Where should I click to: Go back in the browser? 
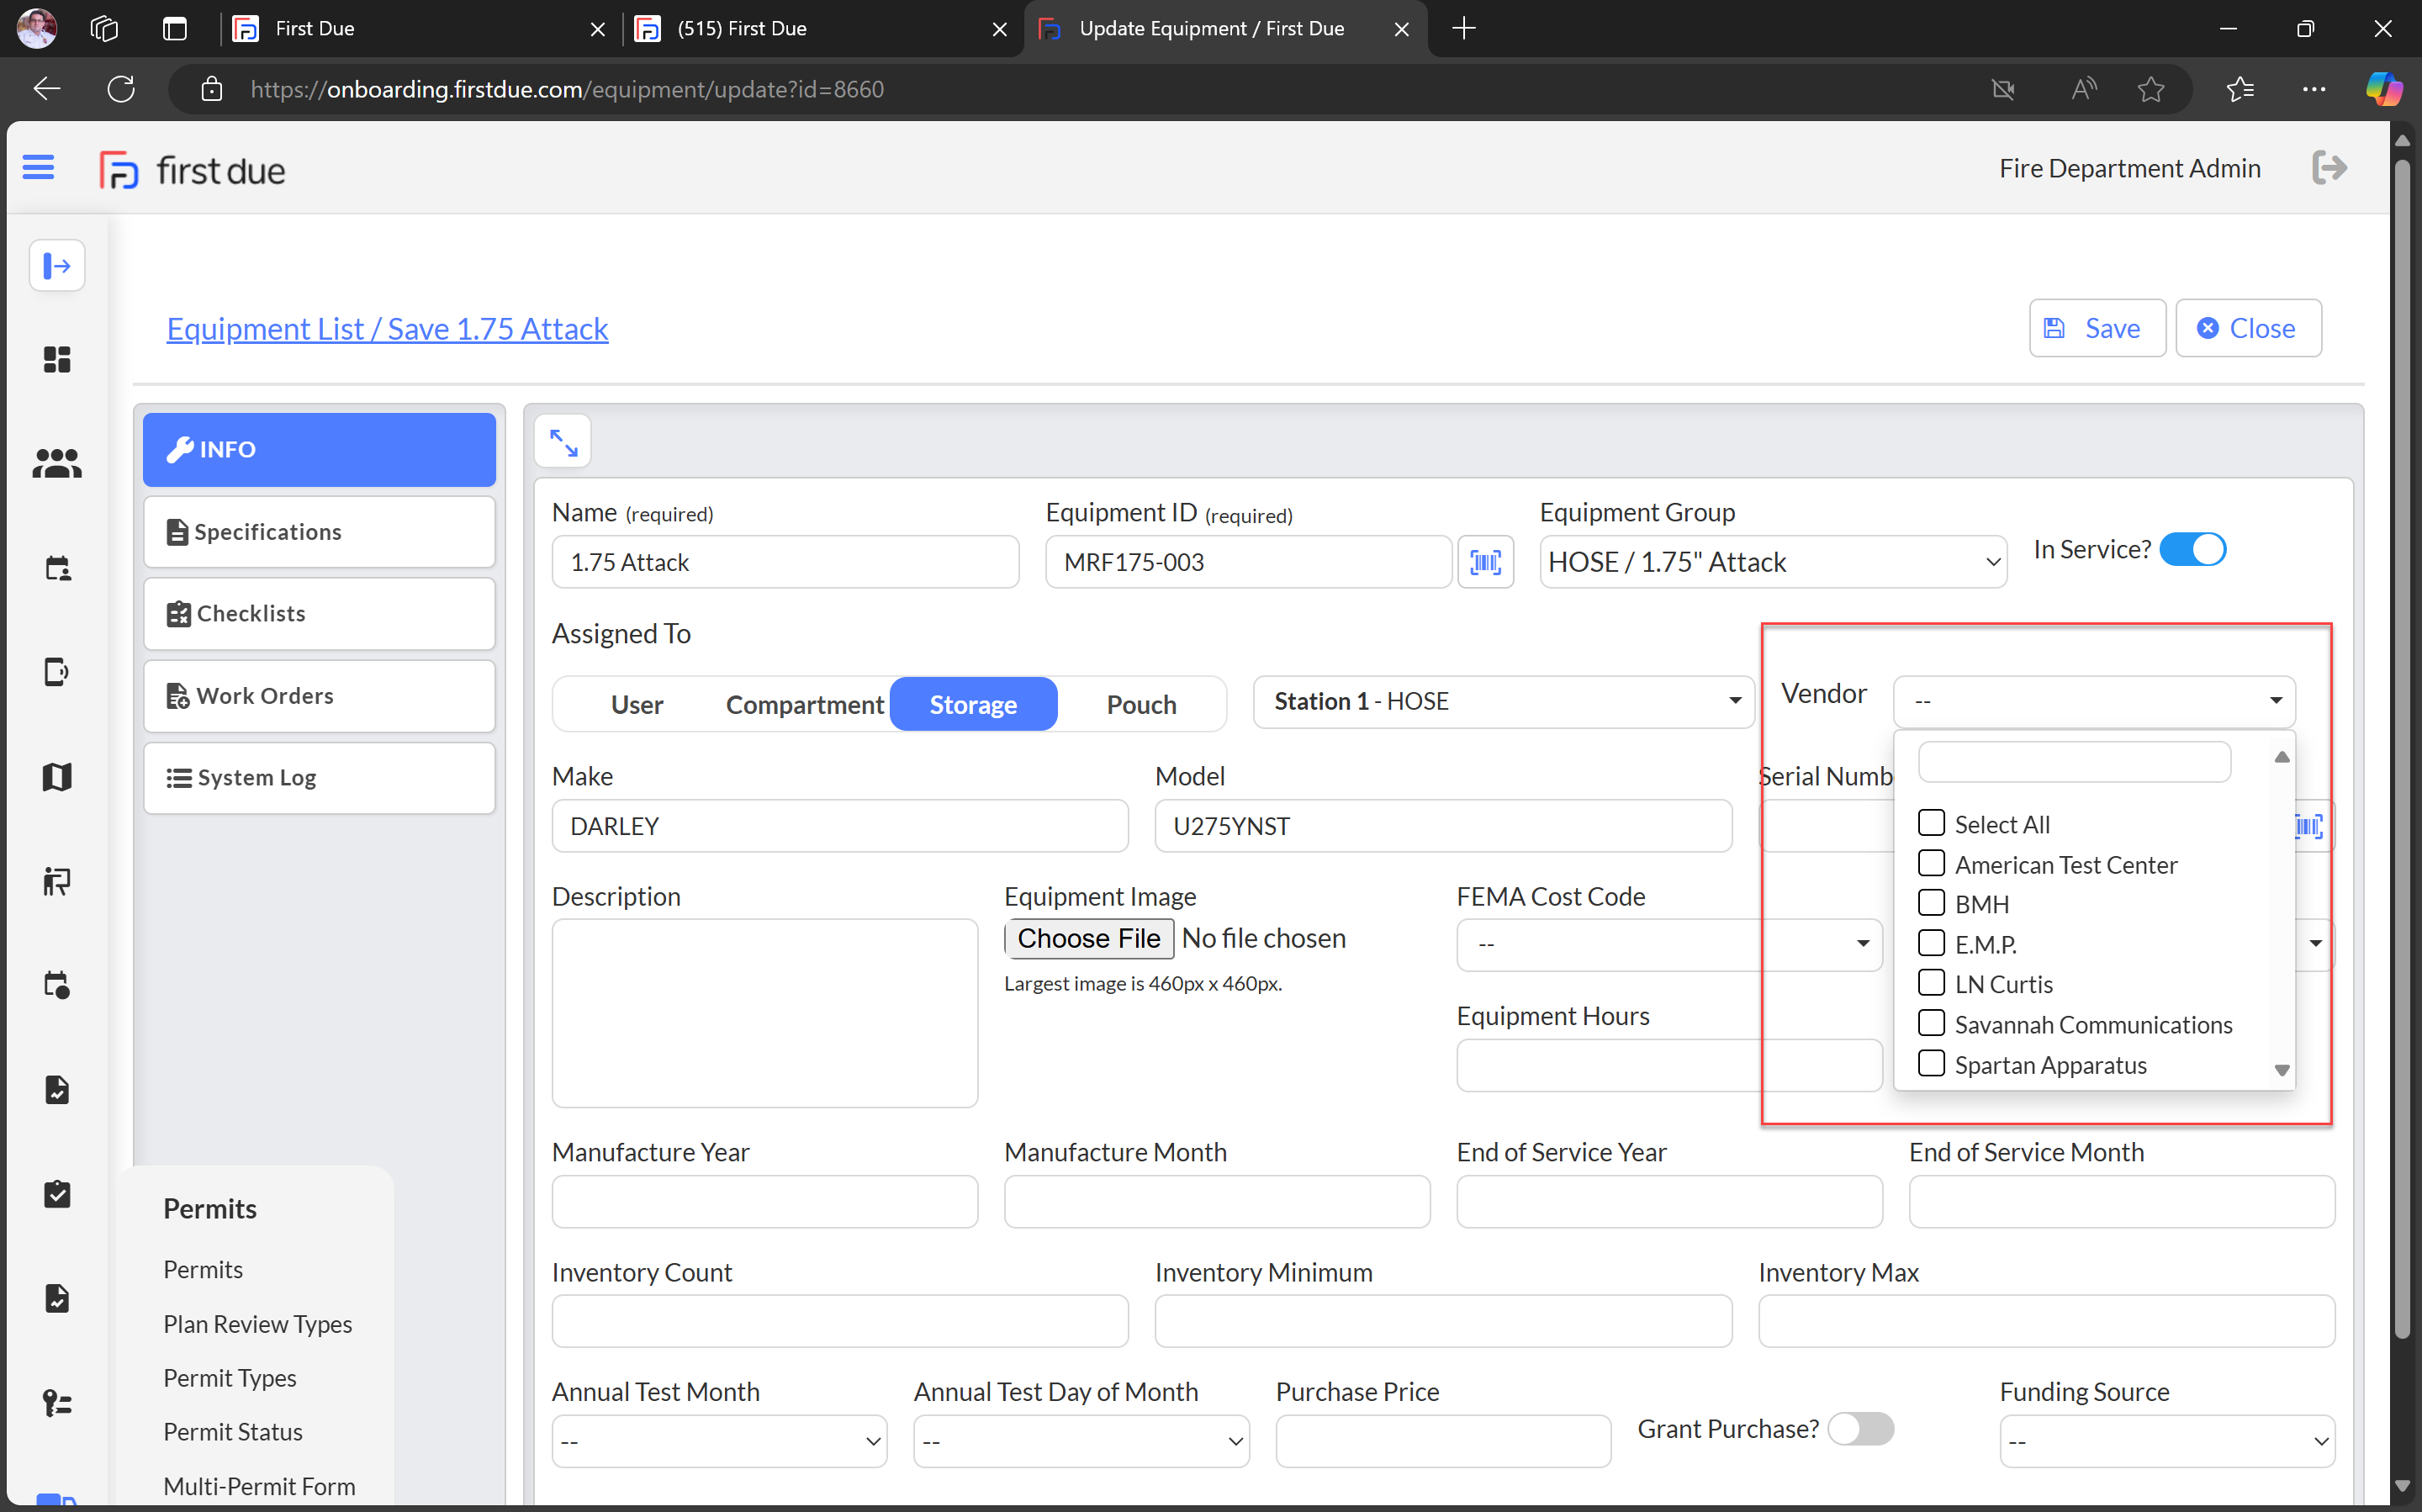(47, 89)
